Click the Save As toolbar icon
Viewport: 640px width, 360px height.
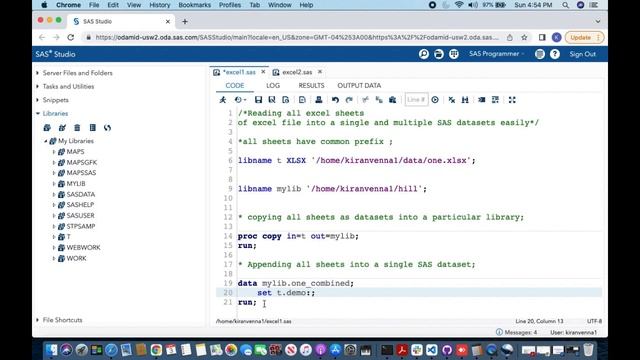coord(272,100)
